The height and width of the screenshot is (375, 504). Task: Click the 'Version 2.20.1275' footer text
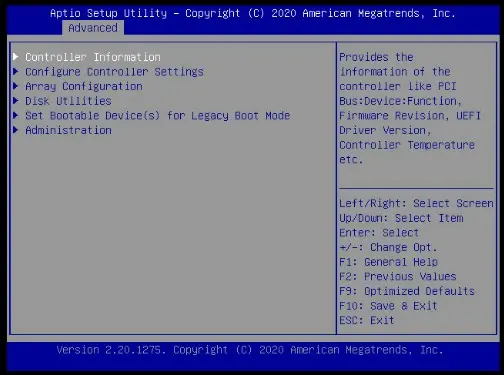pyautogui.click(x=111, y=350)
